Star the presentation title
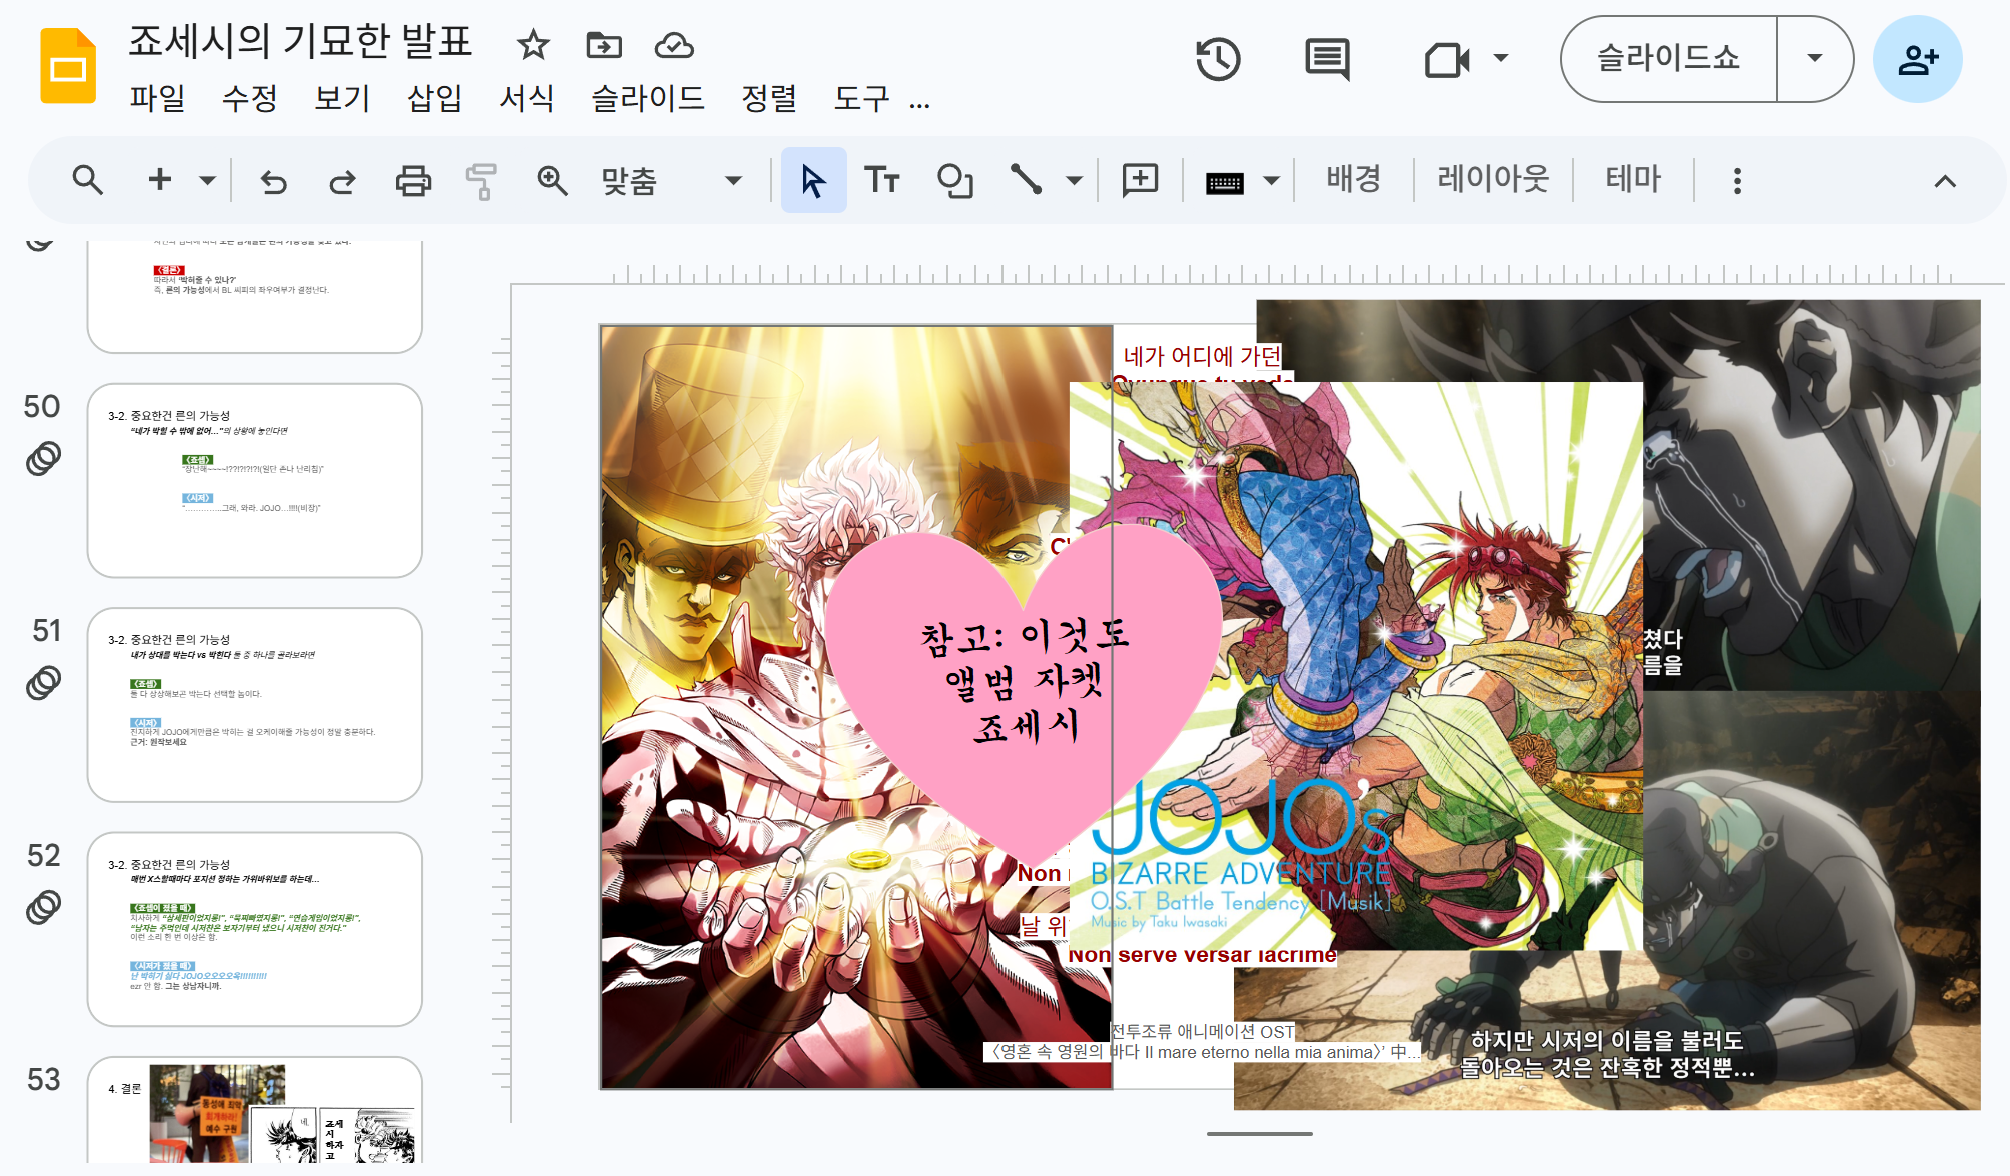 tap(533, 45)
